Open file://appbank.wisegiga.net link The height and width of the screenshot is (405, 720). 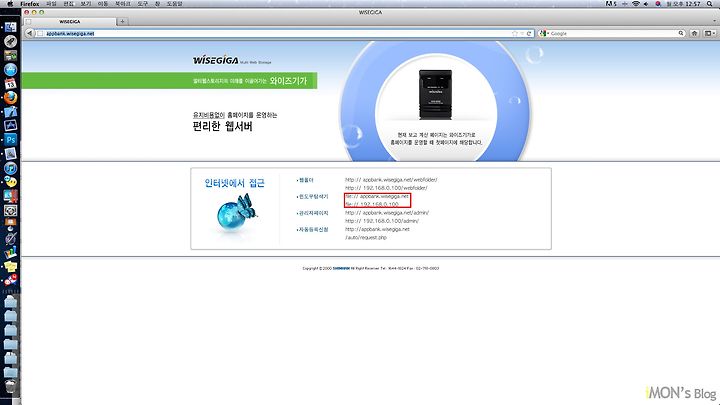377,196
